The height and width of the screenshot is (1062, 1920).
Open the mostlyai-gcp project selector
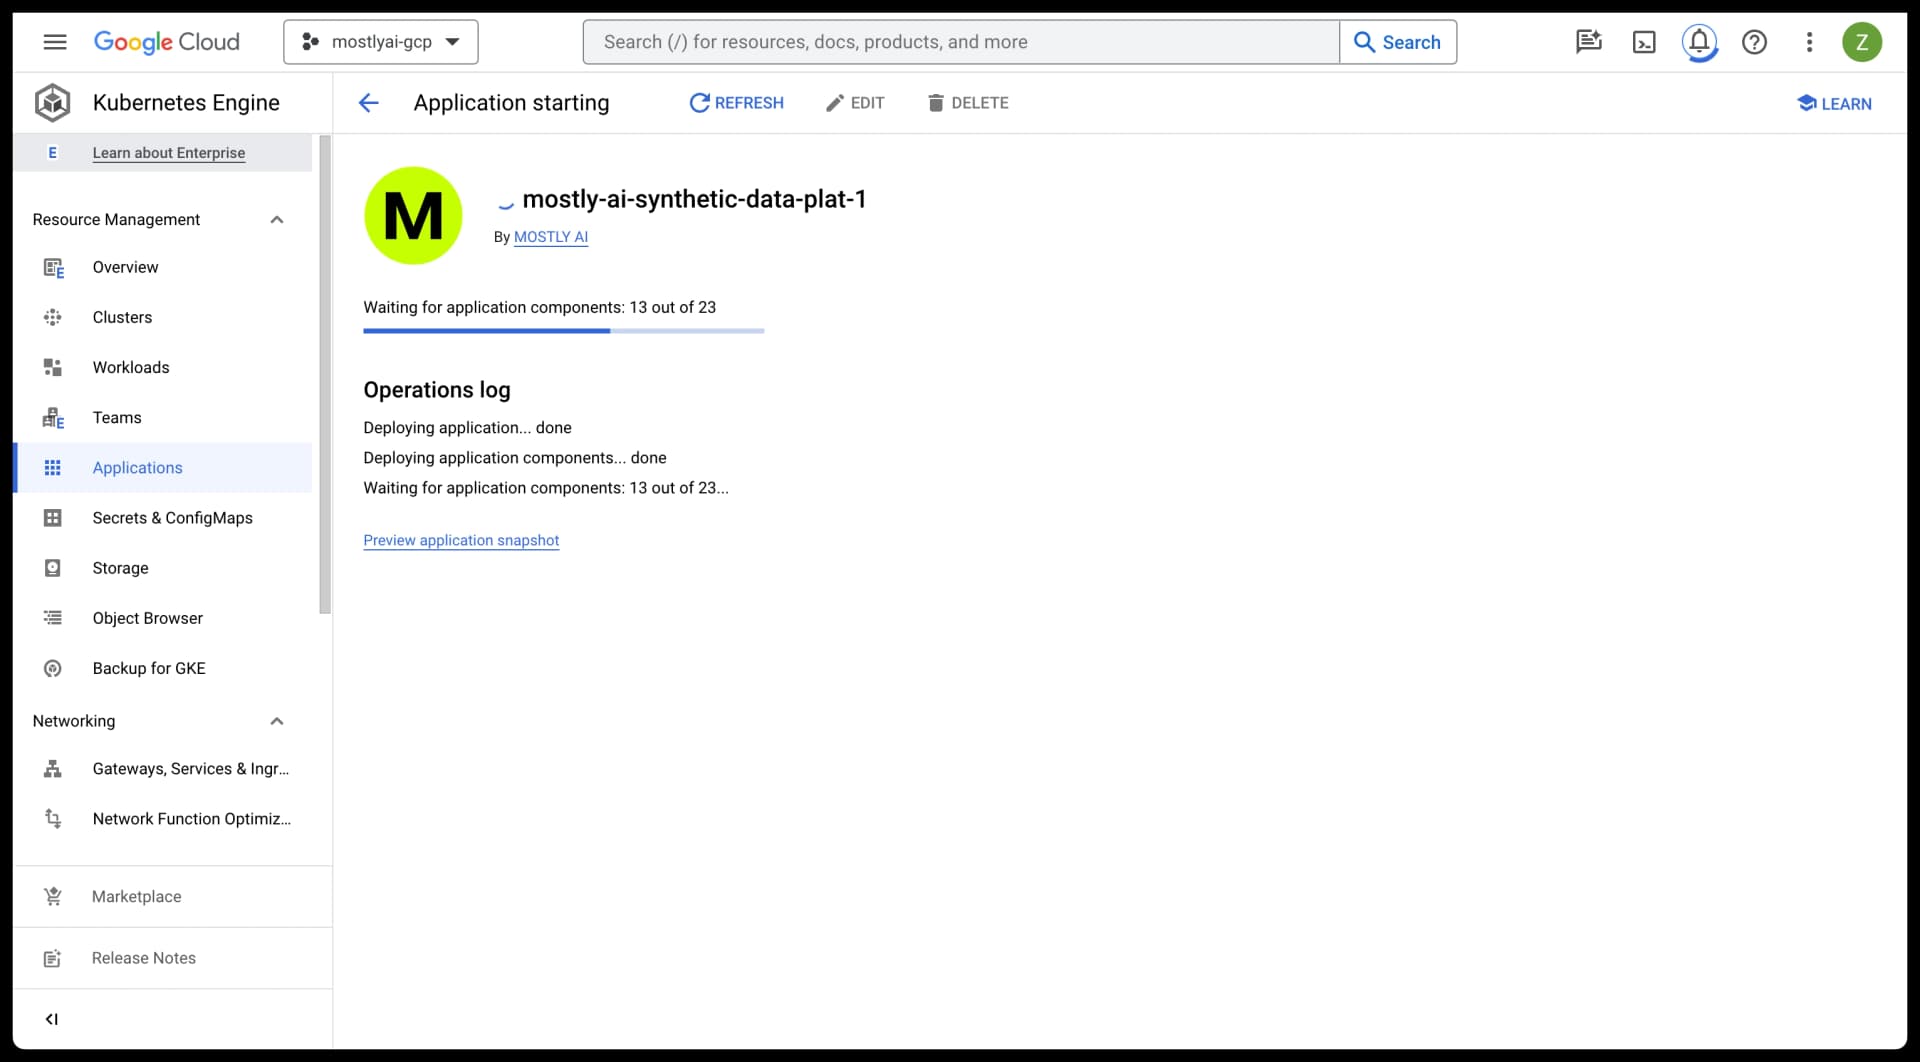coord(380,42)
